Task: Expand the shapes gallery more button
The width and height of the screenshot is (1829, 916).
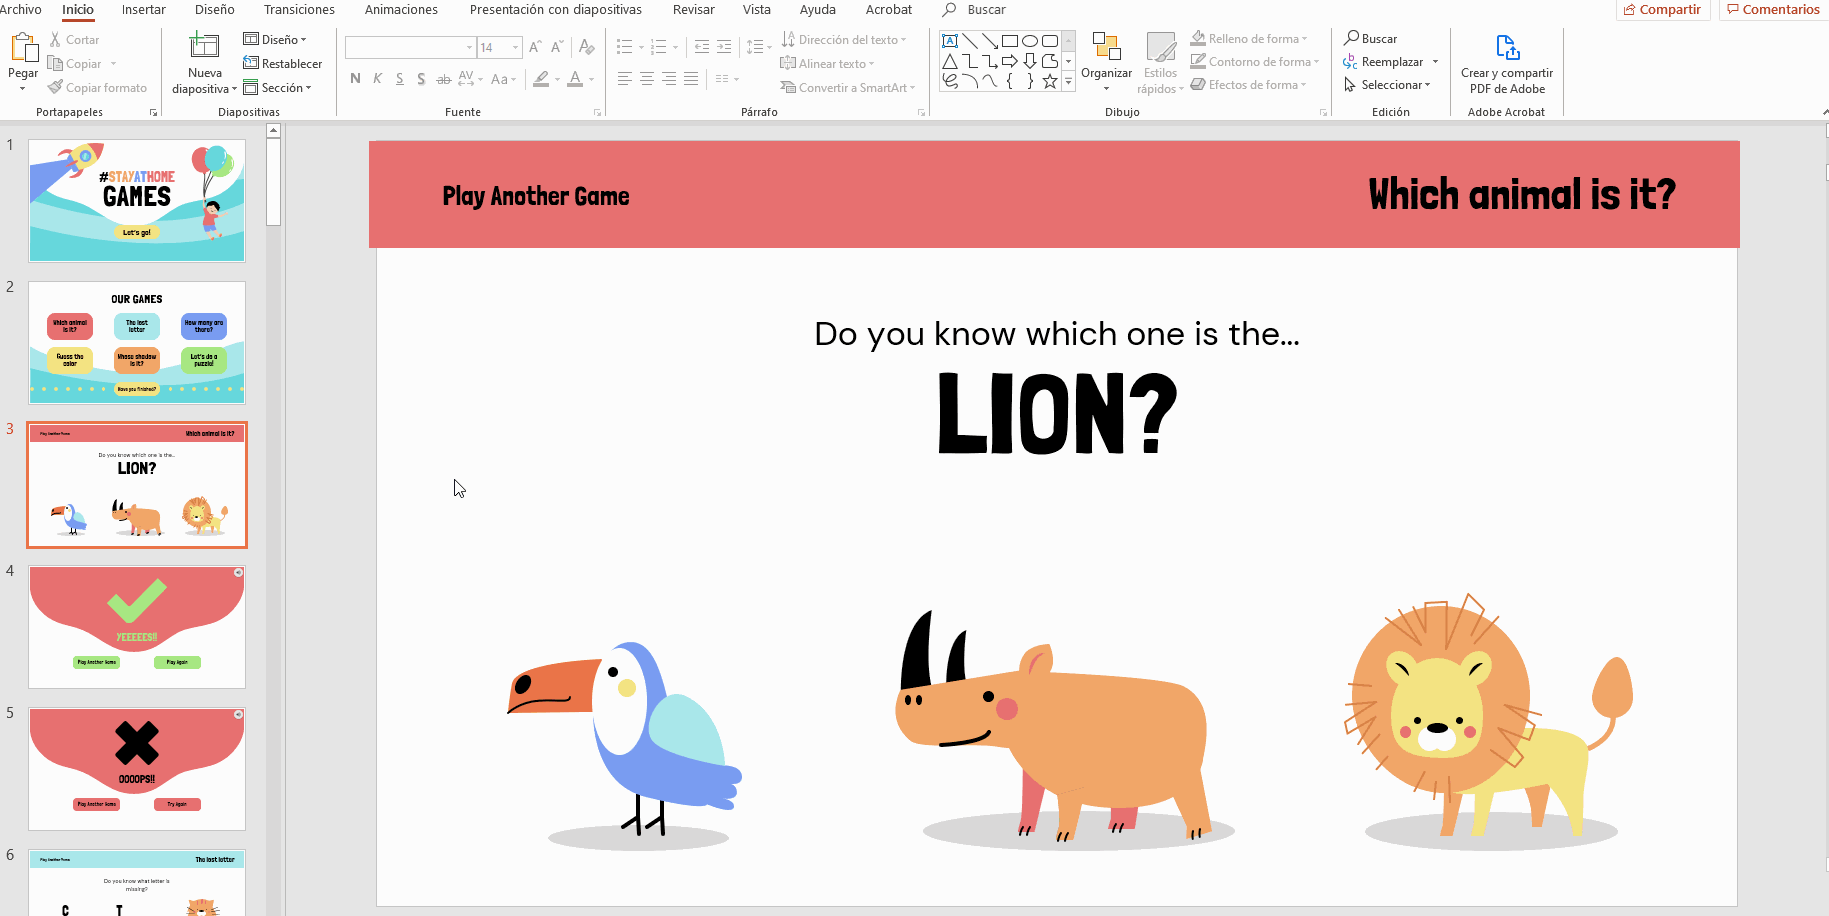Action: 1068,81
